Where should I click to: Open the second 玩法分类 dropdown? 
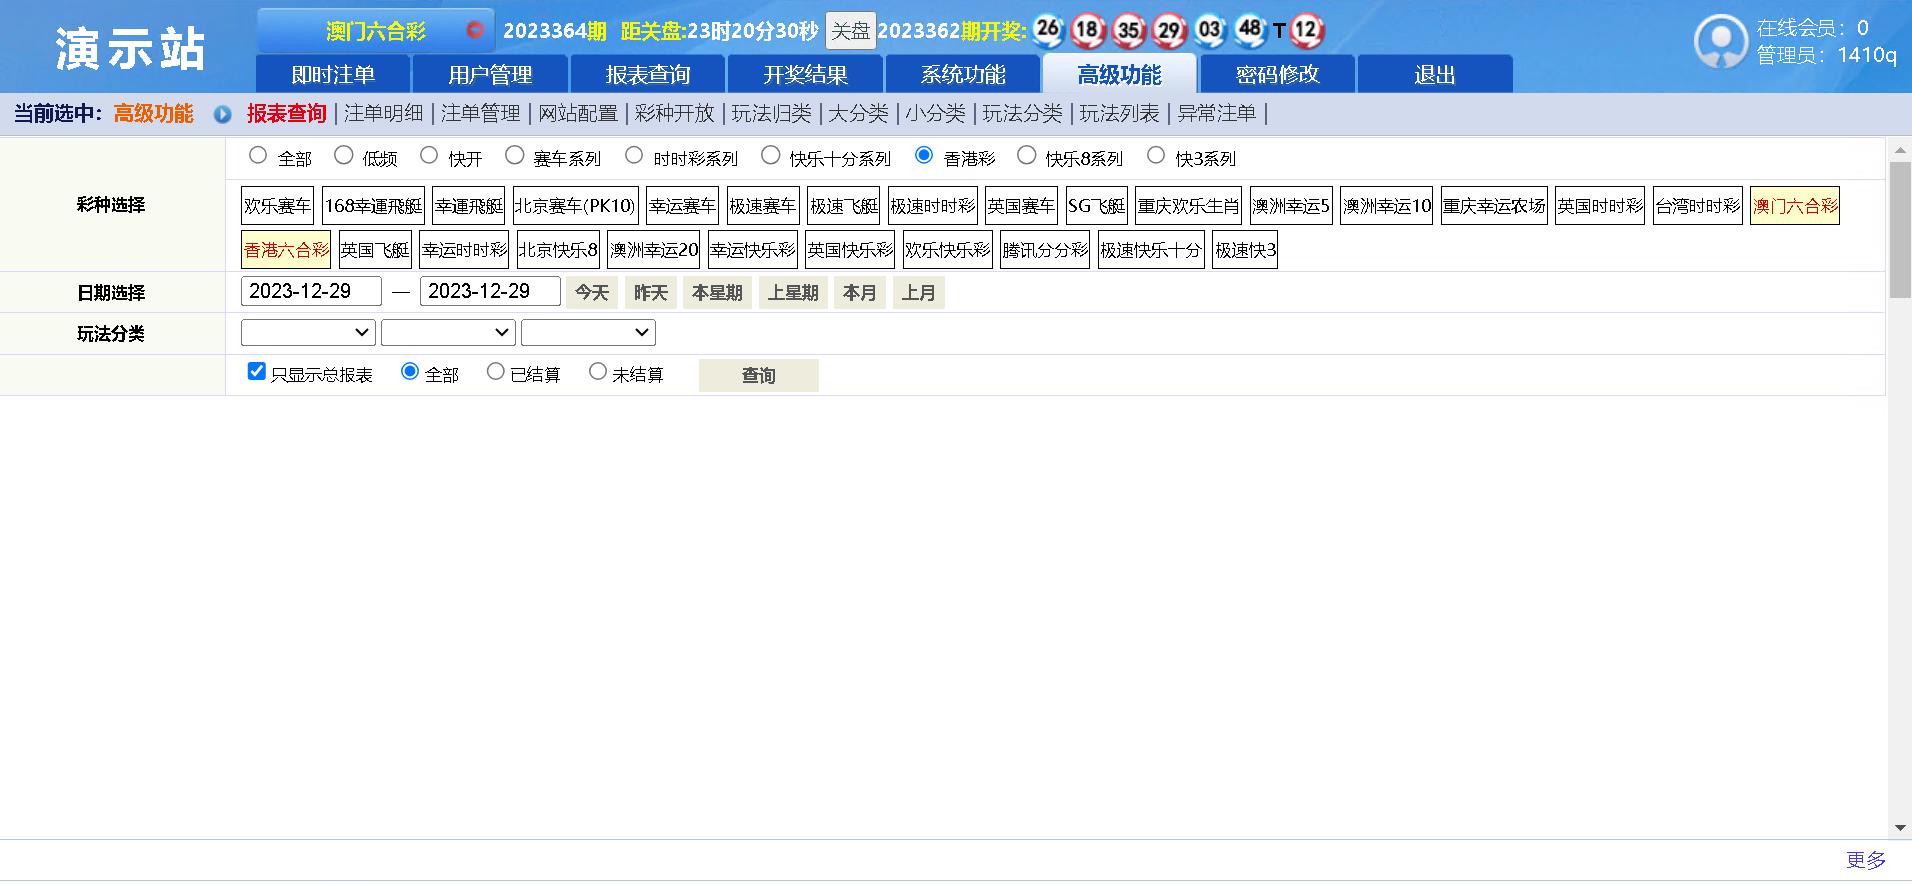tap(448, 333)
